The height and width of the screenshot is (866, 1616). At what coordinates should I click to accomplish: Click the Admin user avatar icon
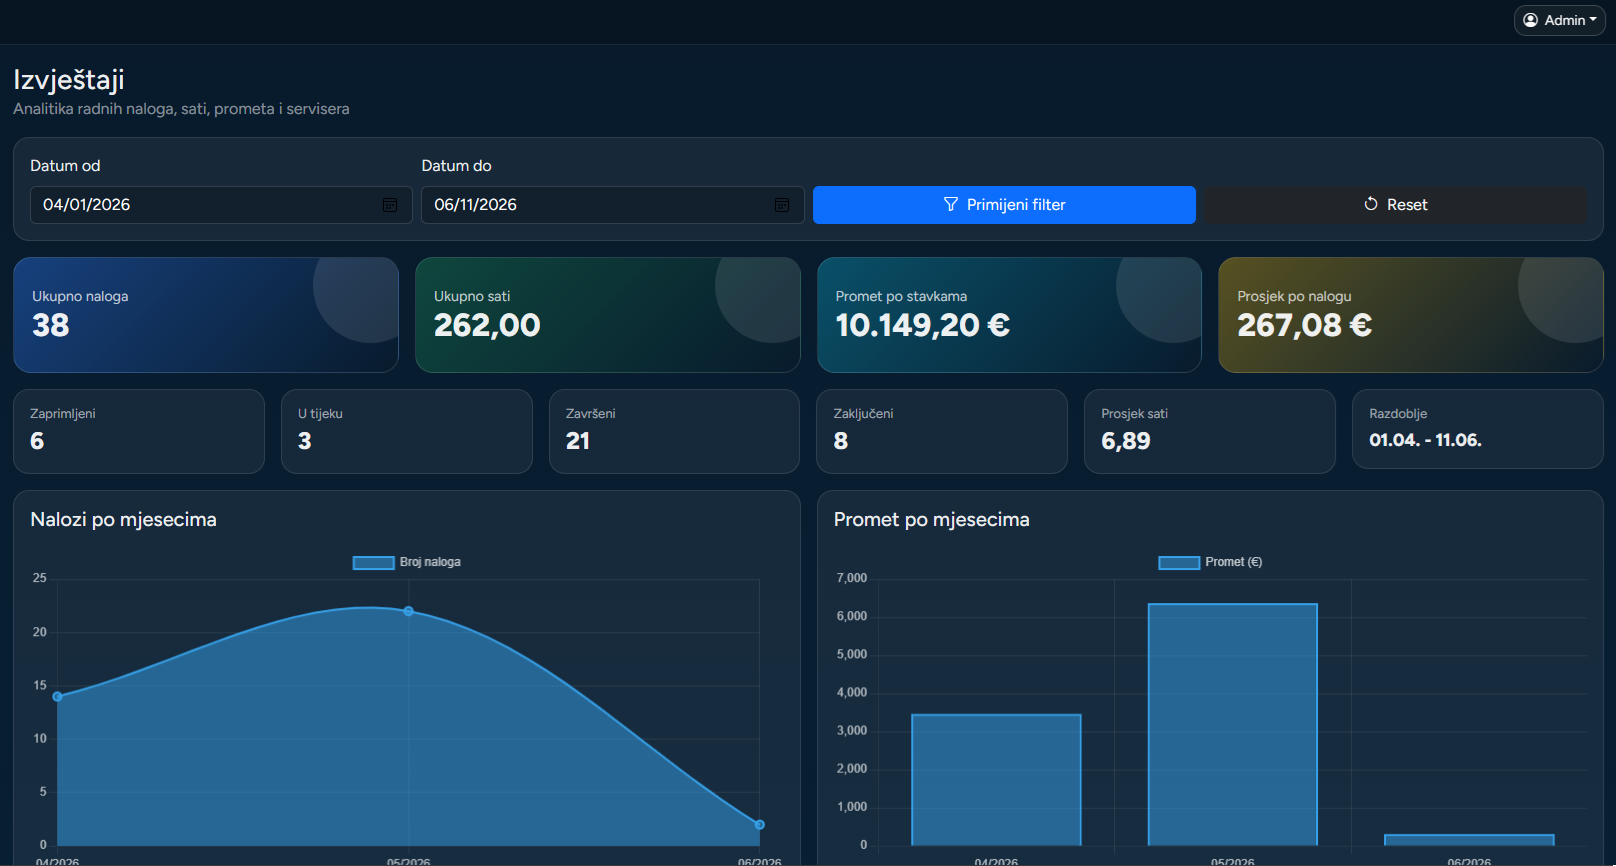pos(1530,20)
